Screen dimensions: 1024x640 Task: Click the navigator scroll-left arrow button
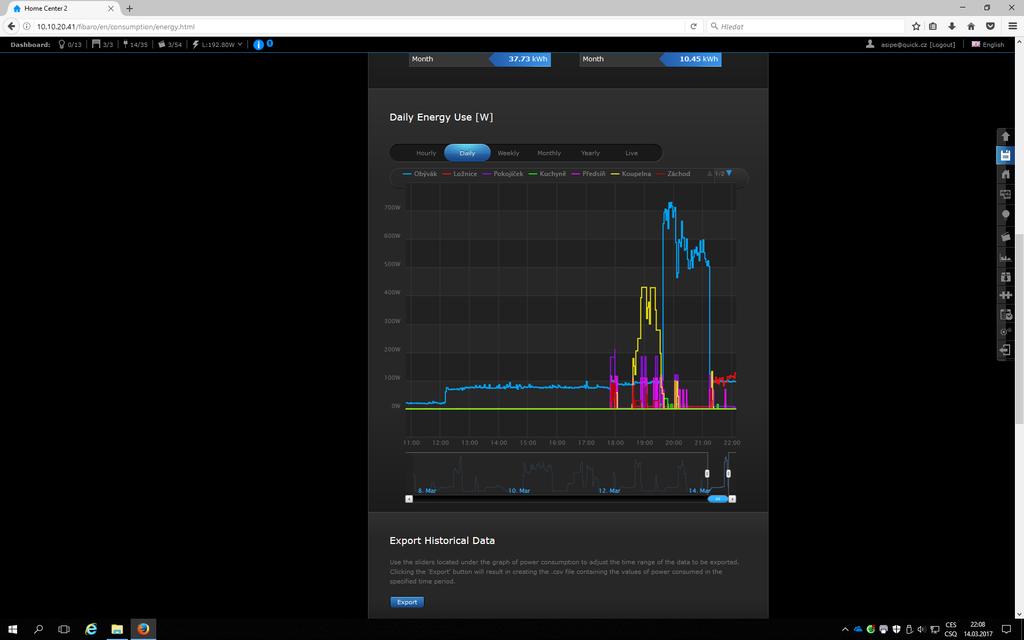409,499
